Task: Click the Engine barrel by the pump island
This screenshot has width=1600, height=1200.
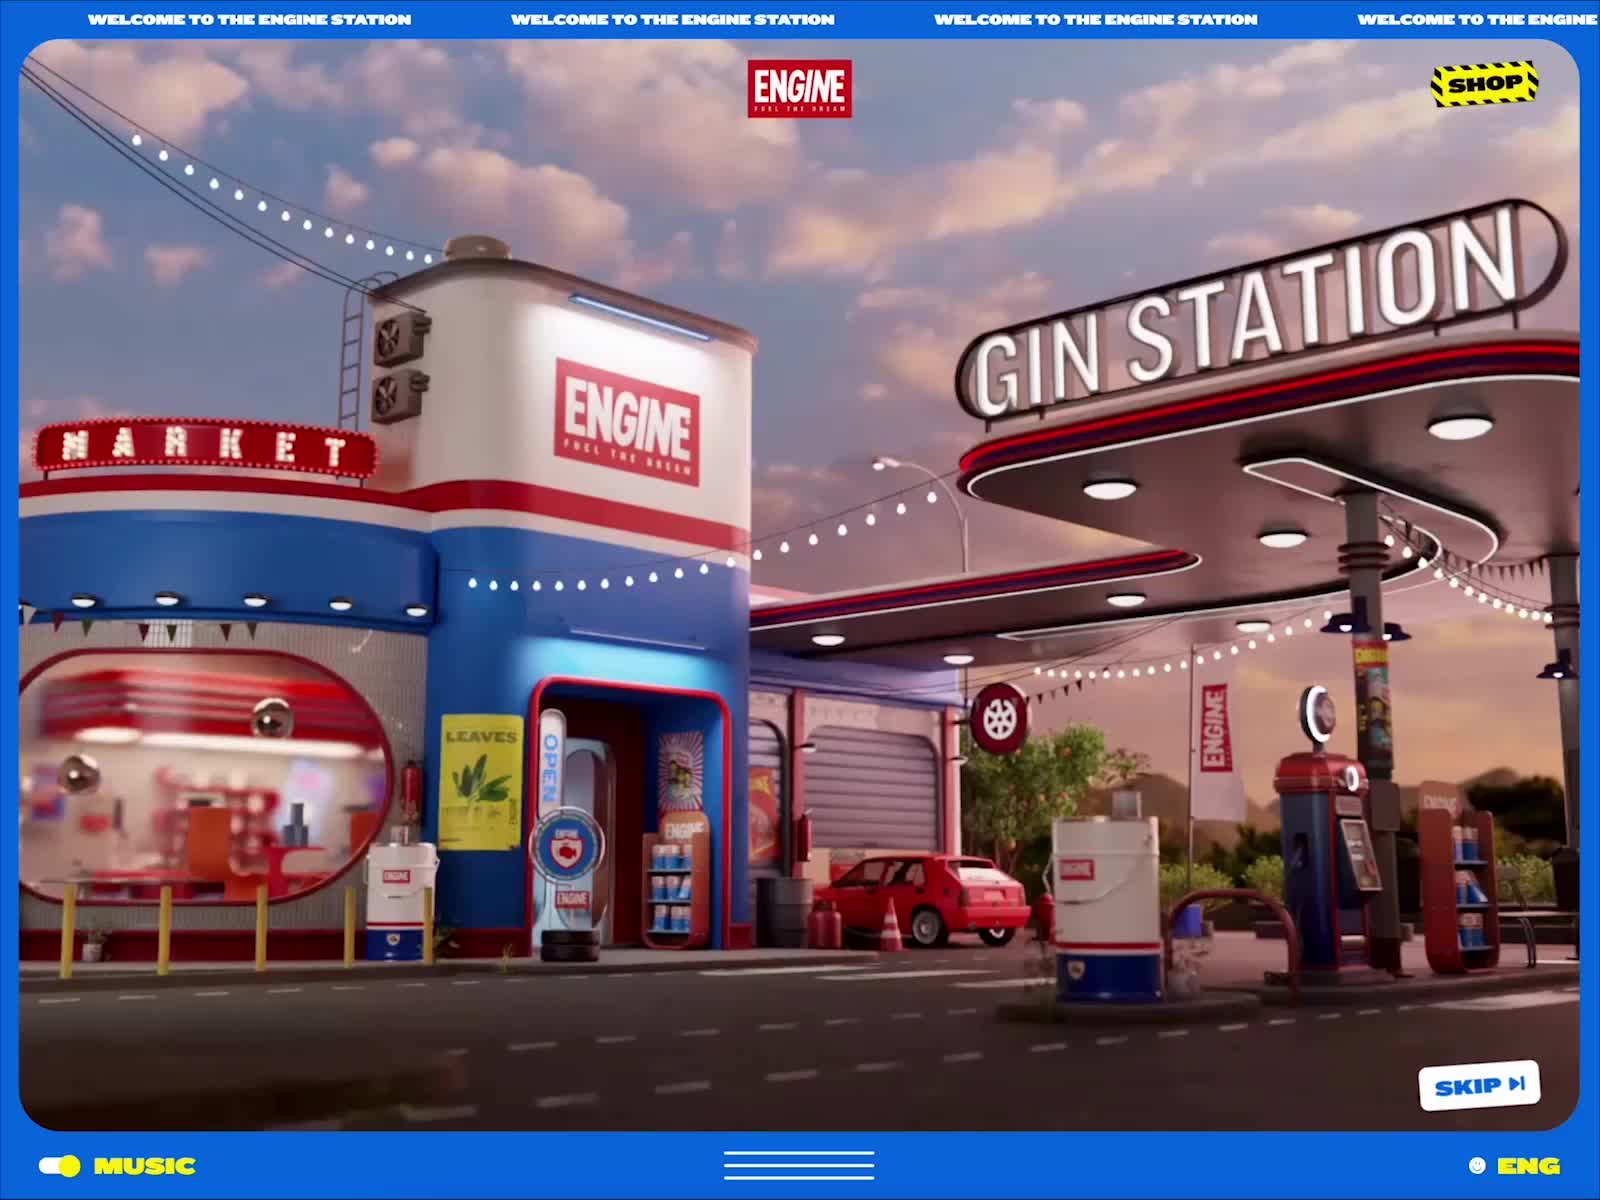Action: (1107, 907)
